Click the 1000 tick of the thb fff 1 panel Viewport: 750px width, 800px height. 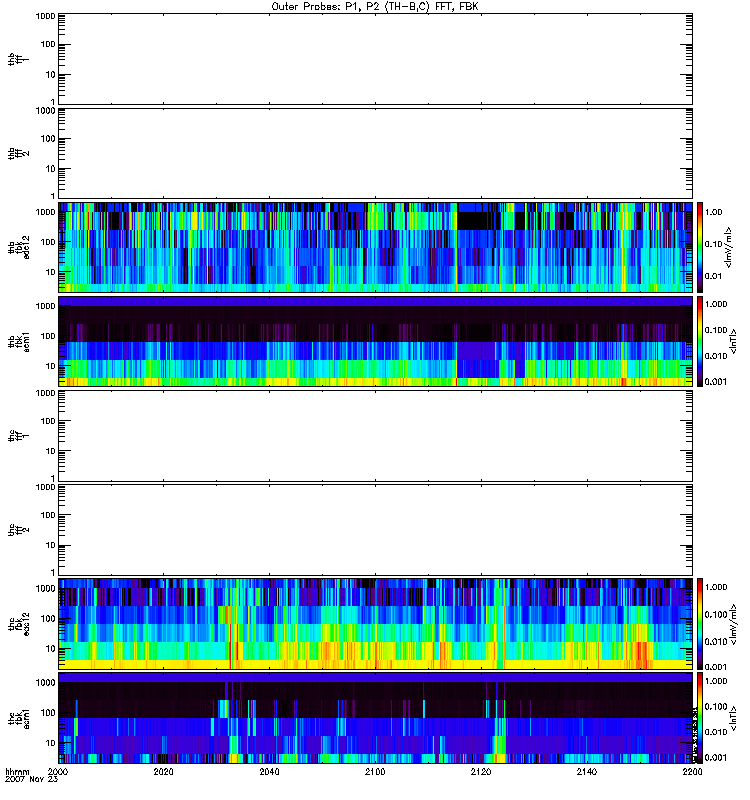(45, 16)
